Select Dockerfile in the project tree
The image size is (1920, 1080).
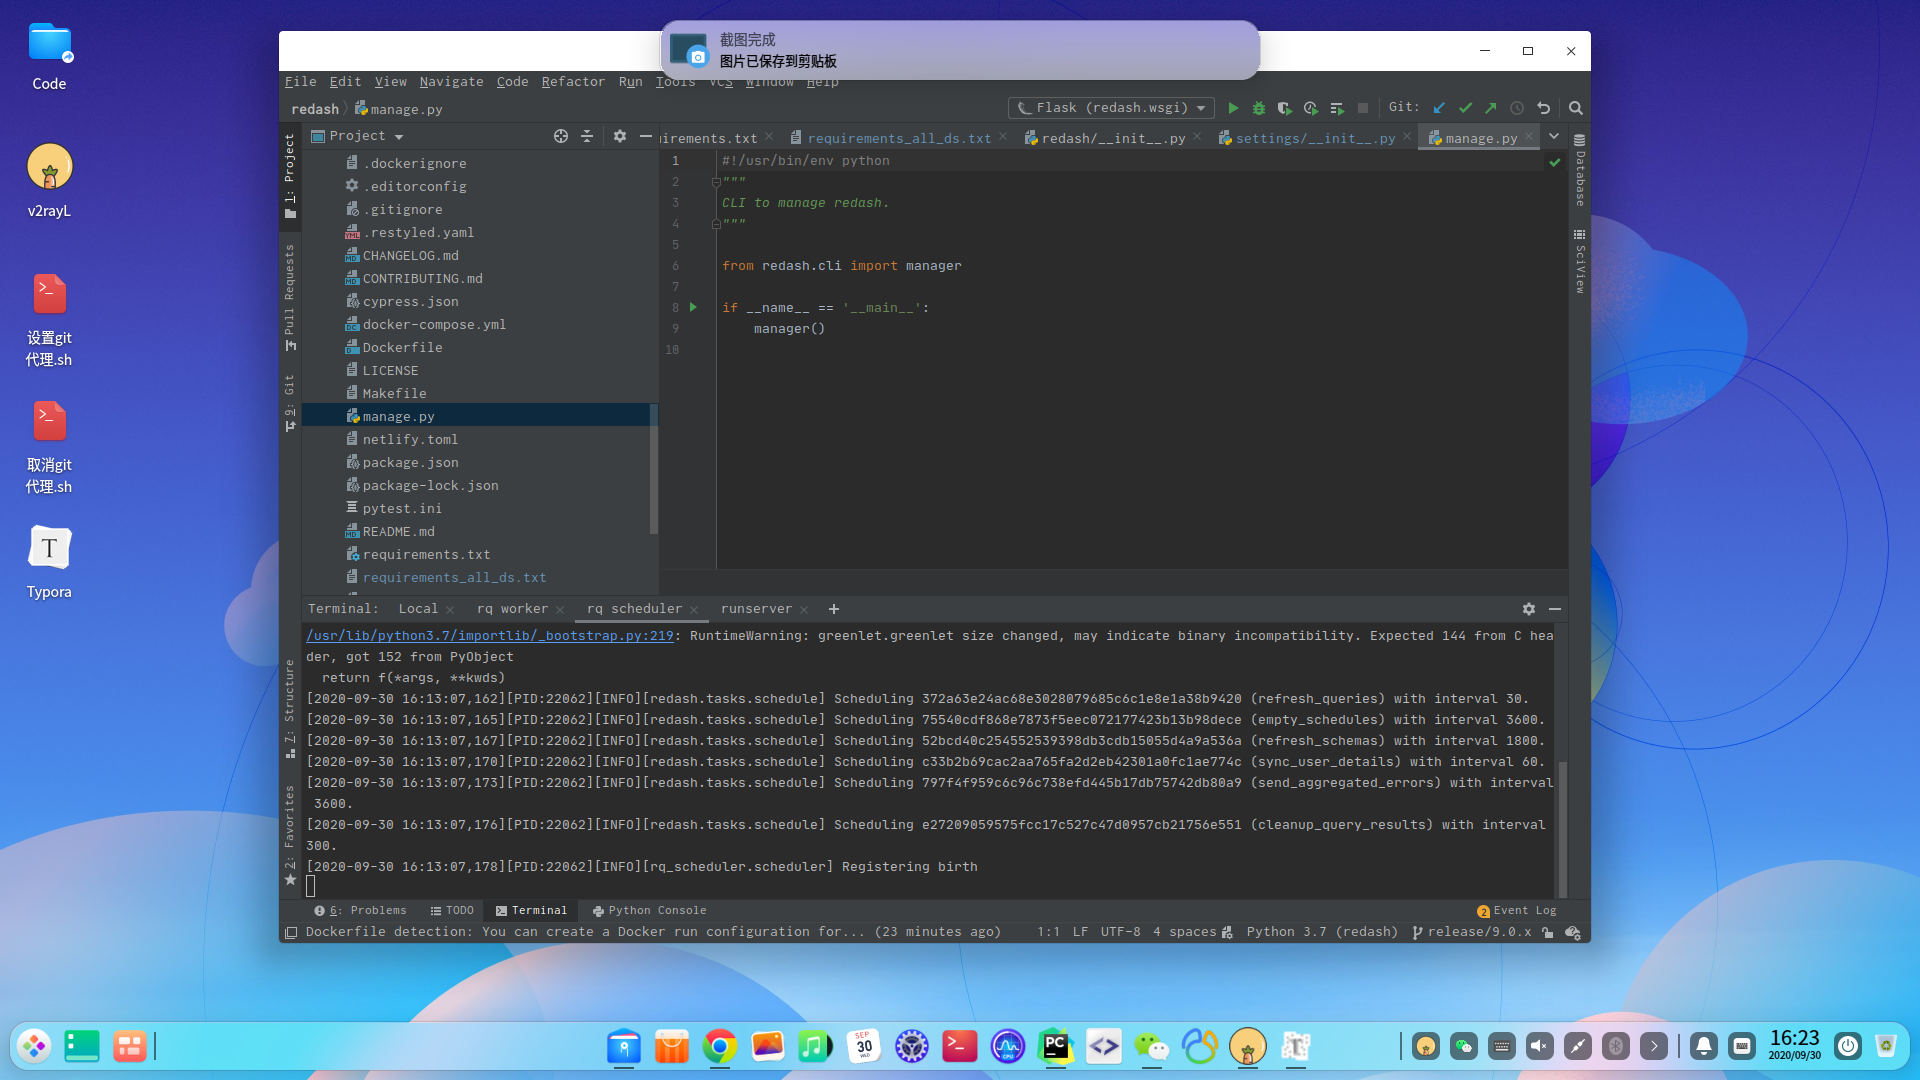pos(402,347)
